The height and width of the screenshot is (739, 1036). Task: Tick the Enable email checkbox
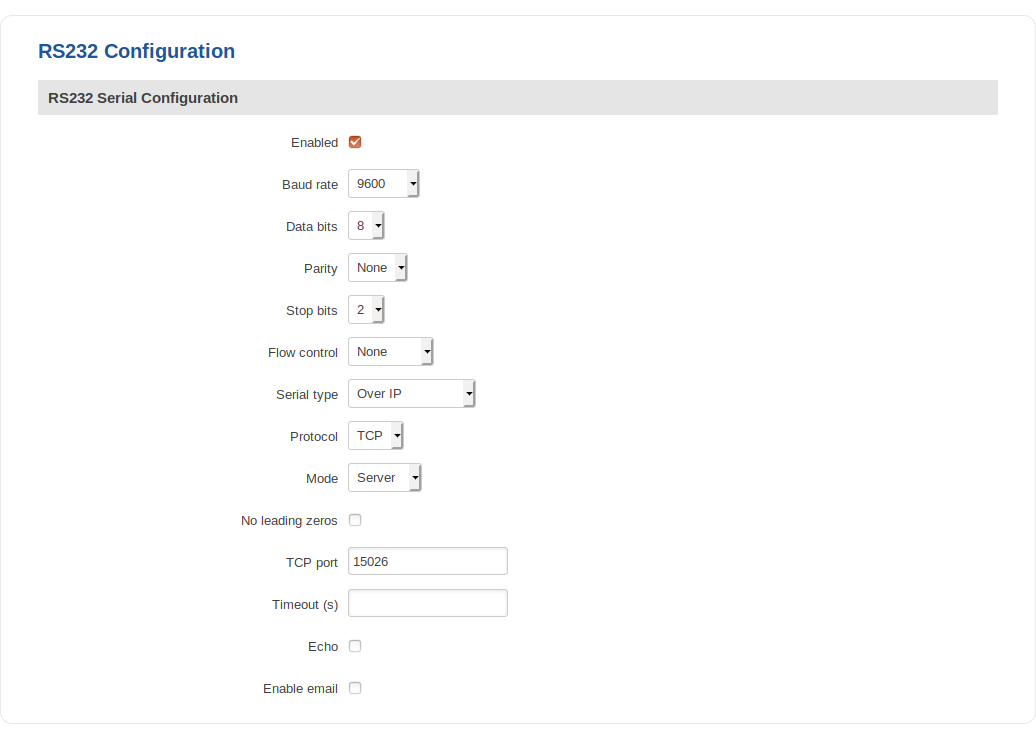(355, 688)
